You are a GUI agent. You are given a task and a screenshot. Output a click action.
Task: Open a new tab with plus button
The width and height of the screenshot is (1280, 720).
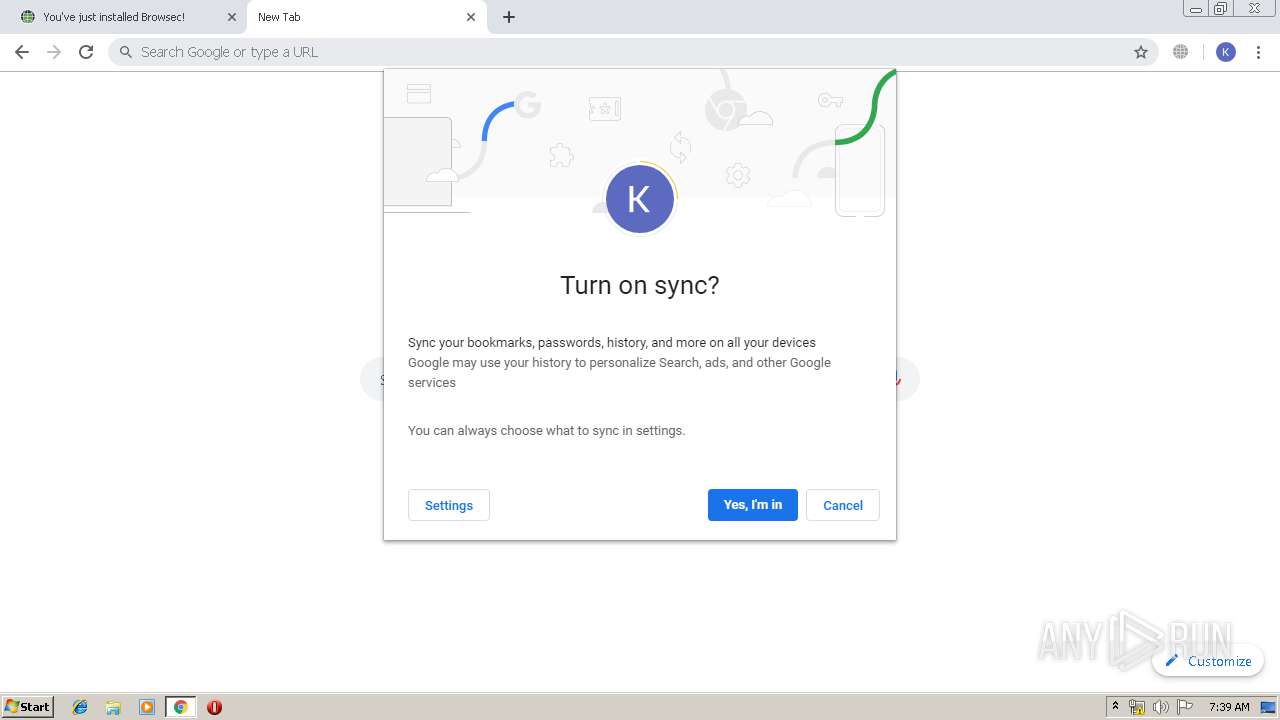pyautogui.click(x=509, y=17)
